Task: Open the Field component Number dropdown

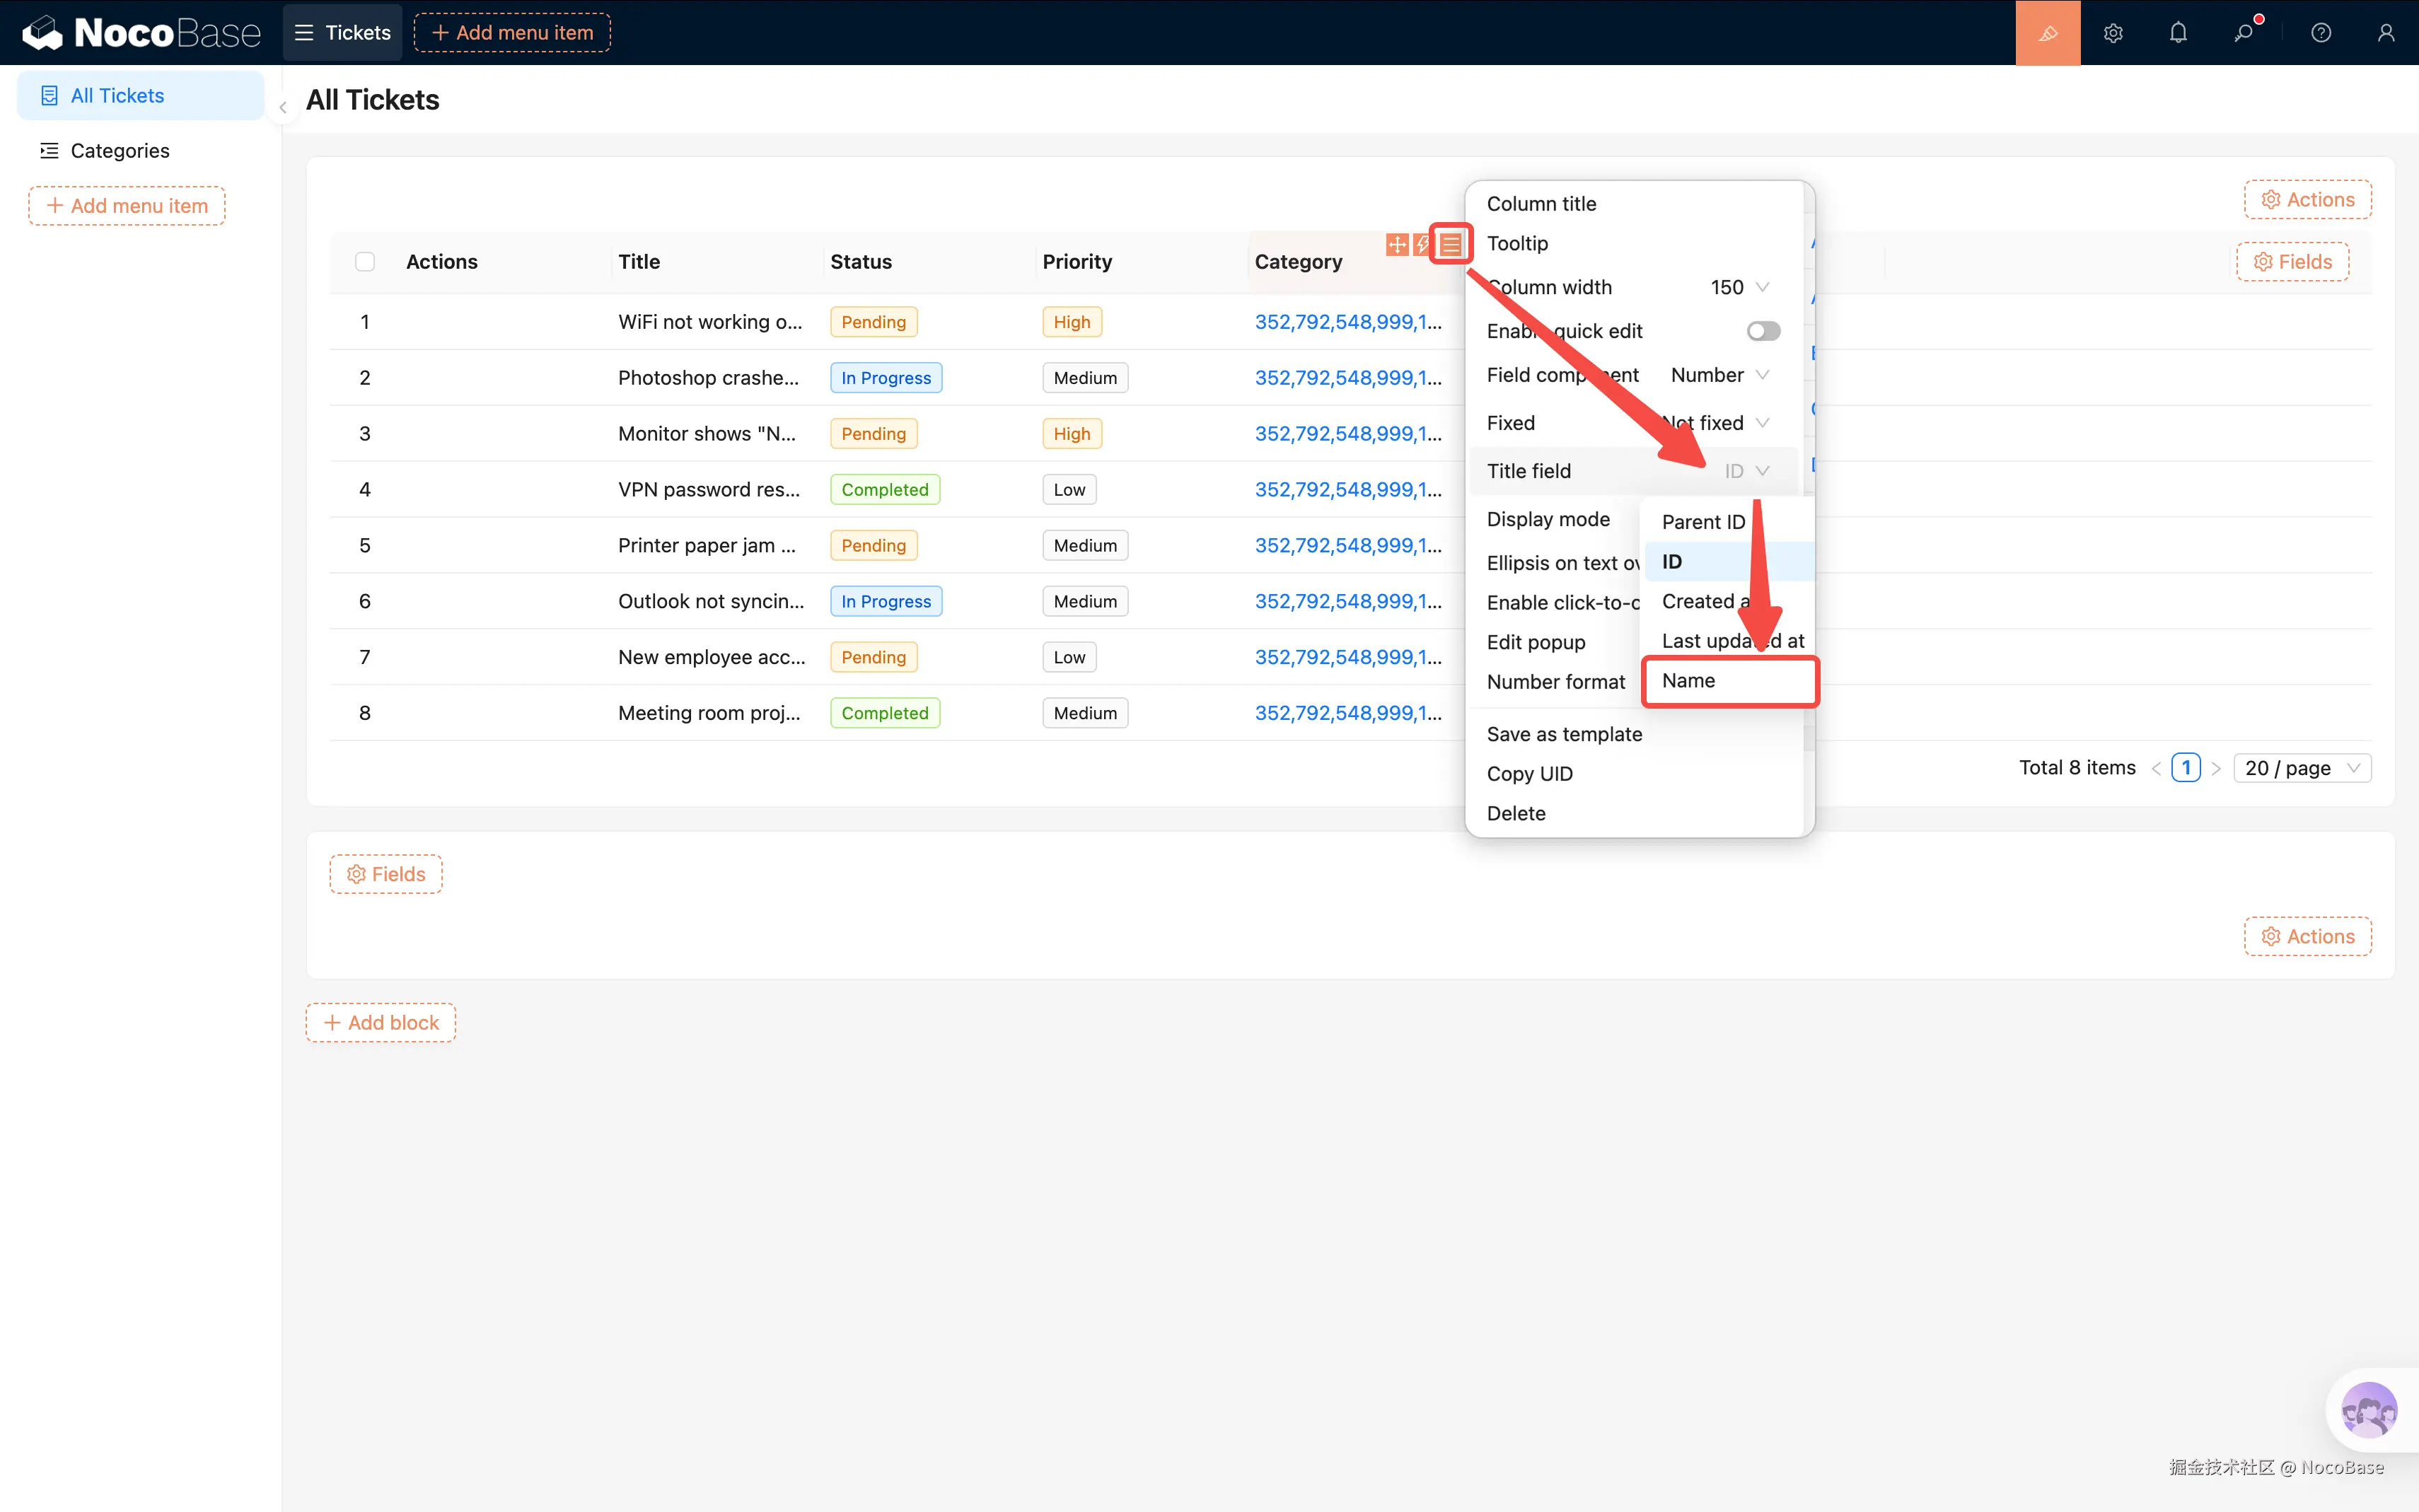Action: (x=1720, y=375)
